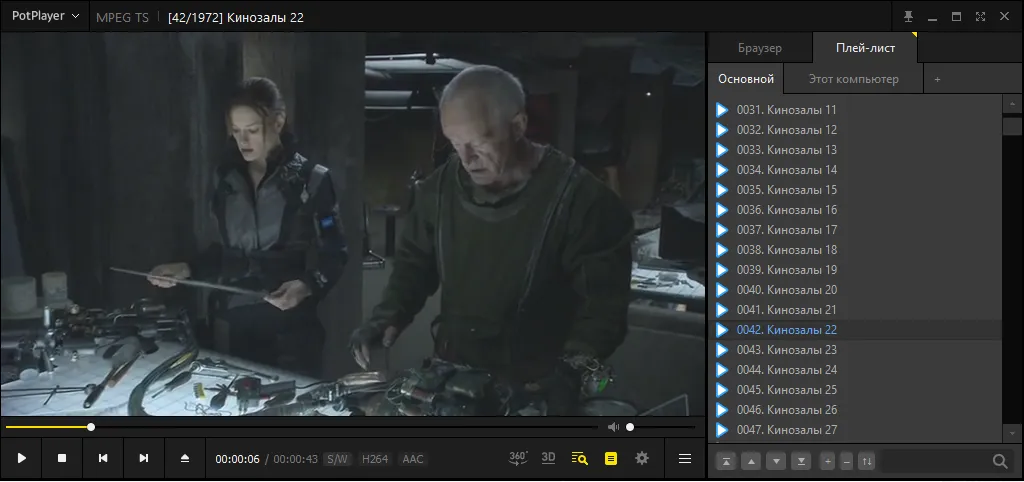
Task: Select playlist item 0043. Кинозалы 23
Action: coord(855,350)
